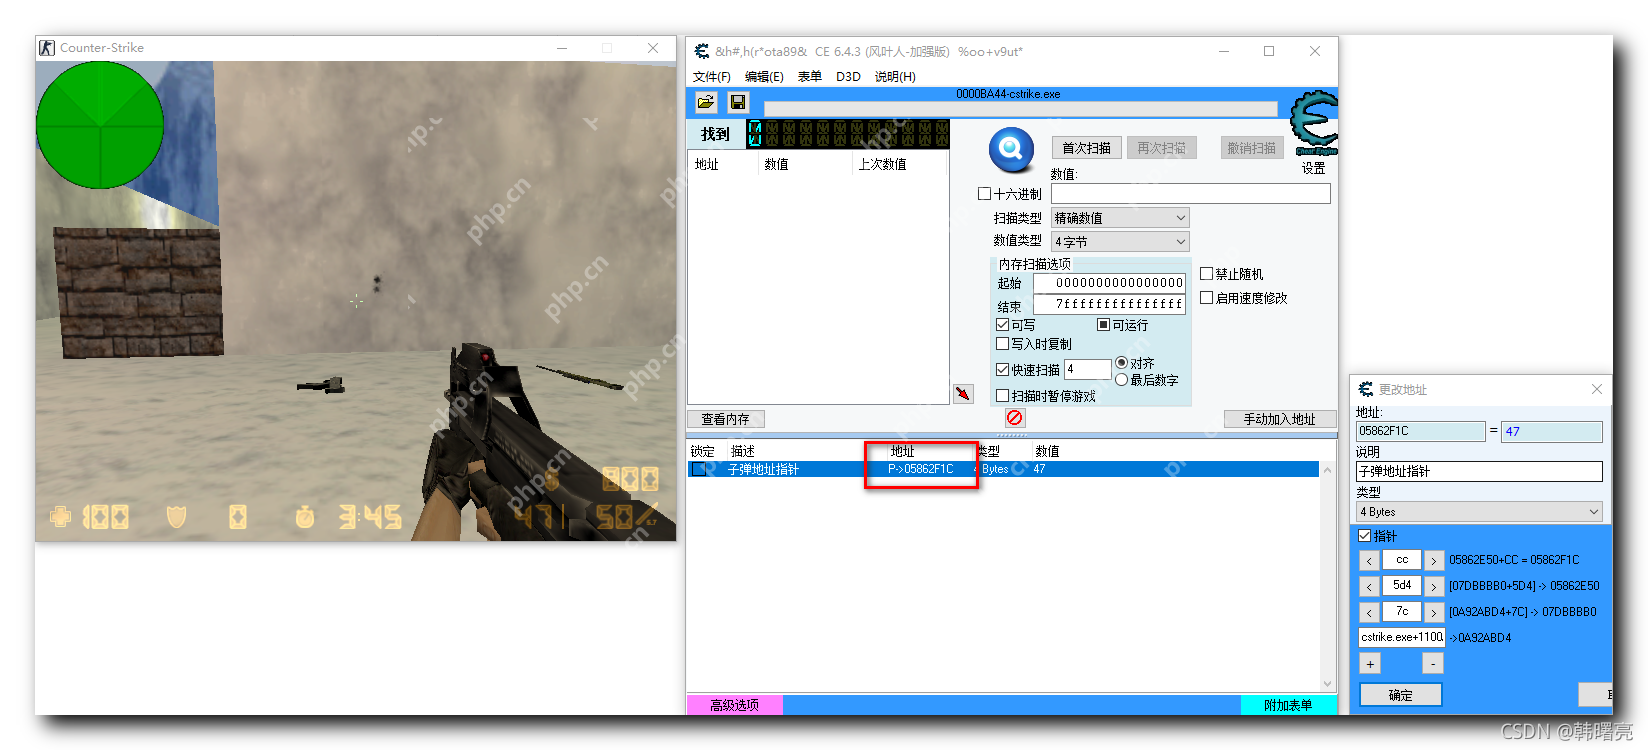
Task: Click the 7c offset input field
Action: click(1402, 612)
